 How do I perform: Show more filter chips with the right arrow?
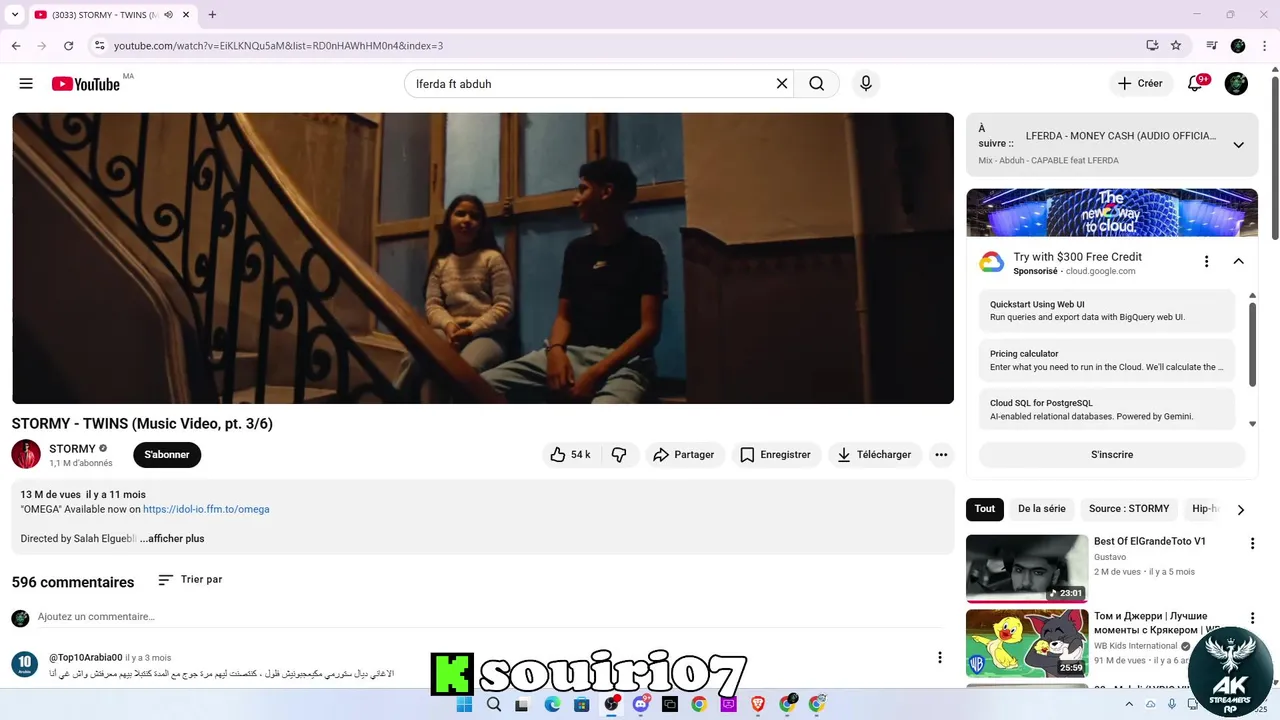(x=1240, y=510)
